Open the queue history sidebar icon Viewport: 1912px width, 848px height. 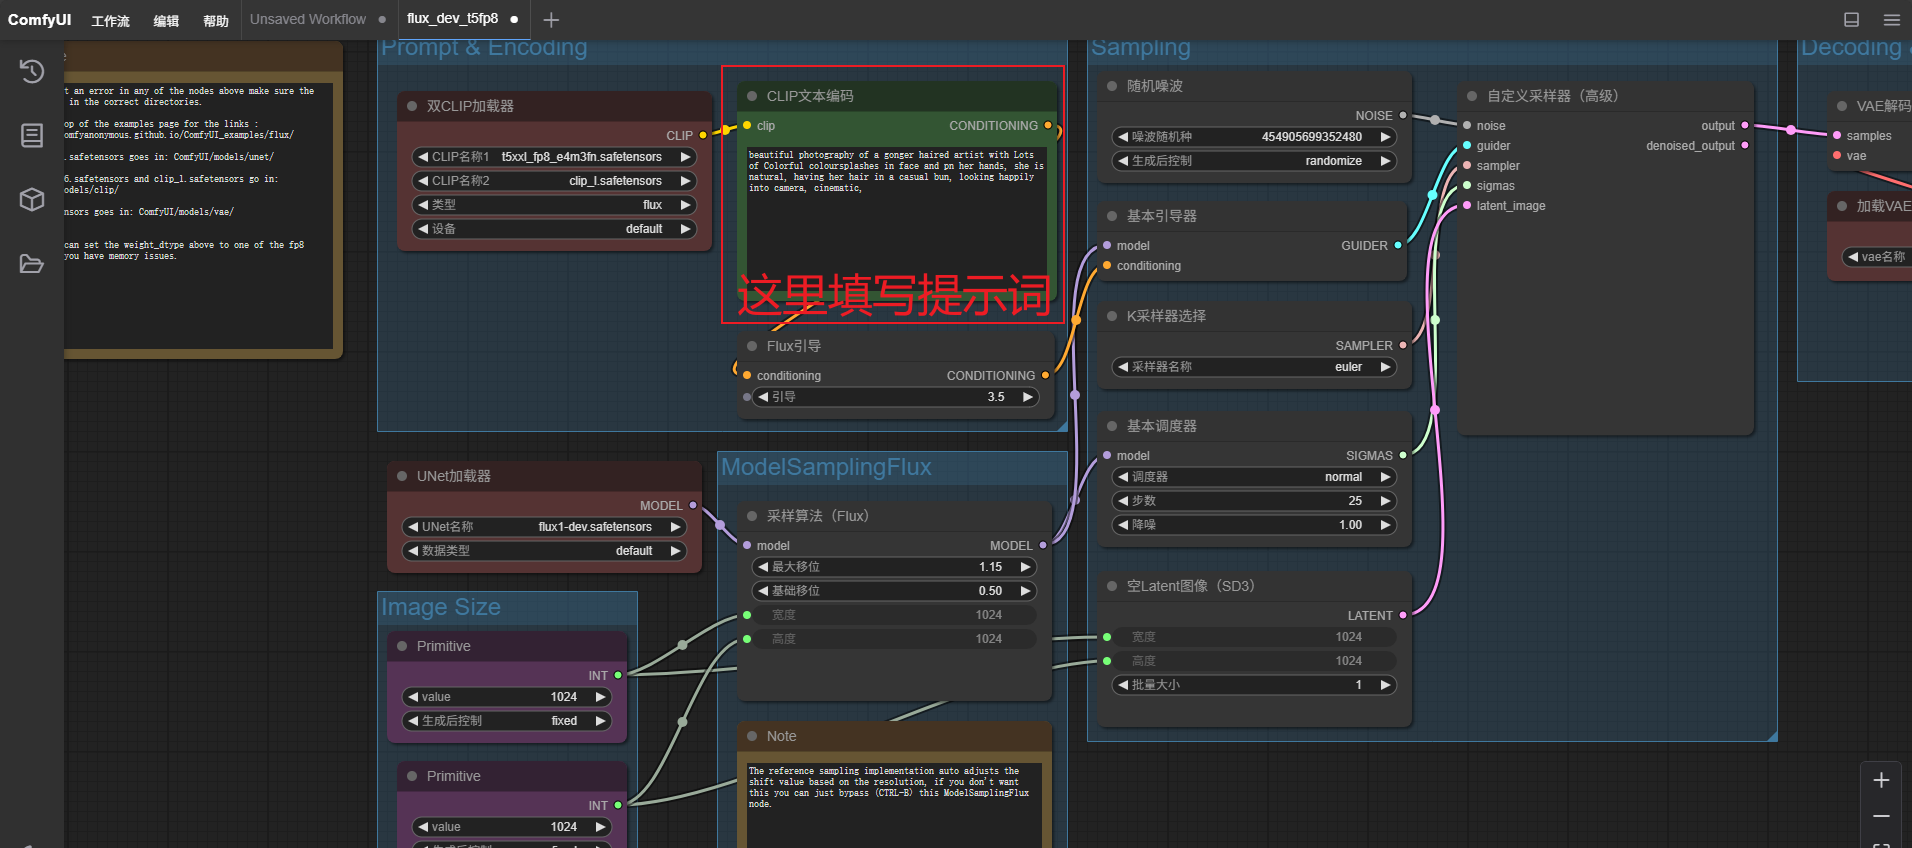[x=32, y=71]
